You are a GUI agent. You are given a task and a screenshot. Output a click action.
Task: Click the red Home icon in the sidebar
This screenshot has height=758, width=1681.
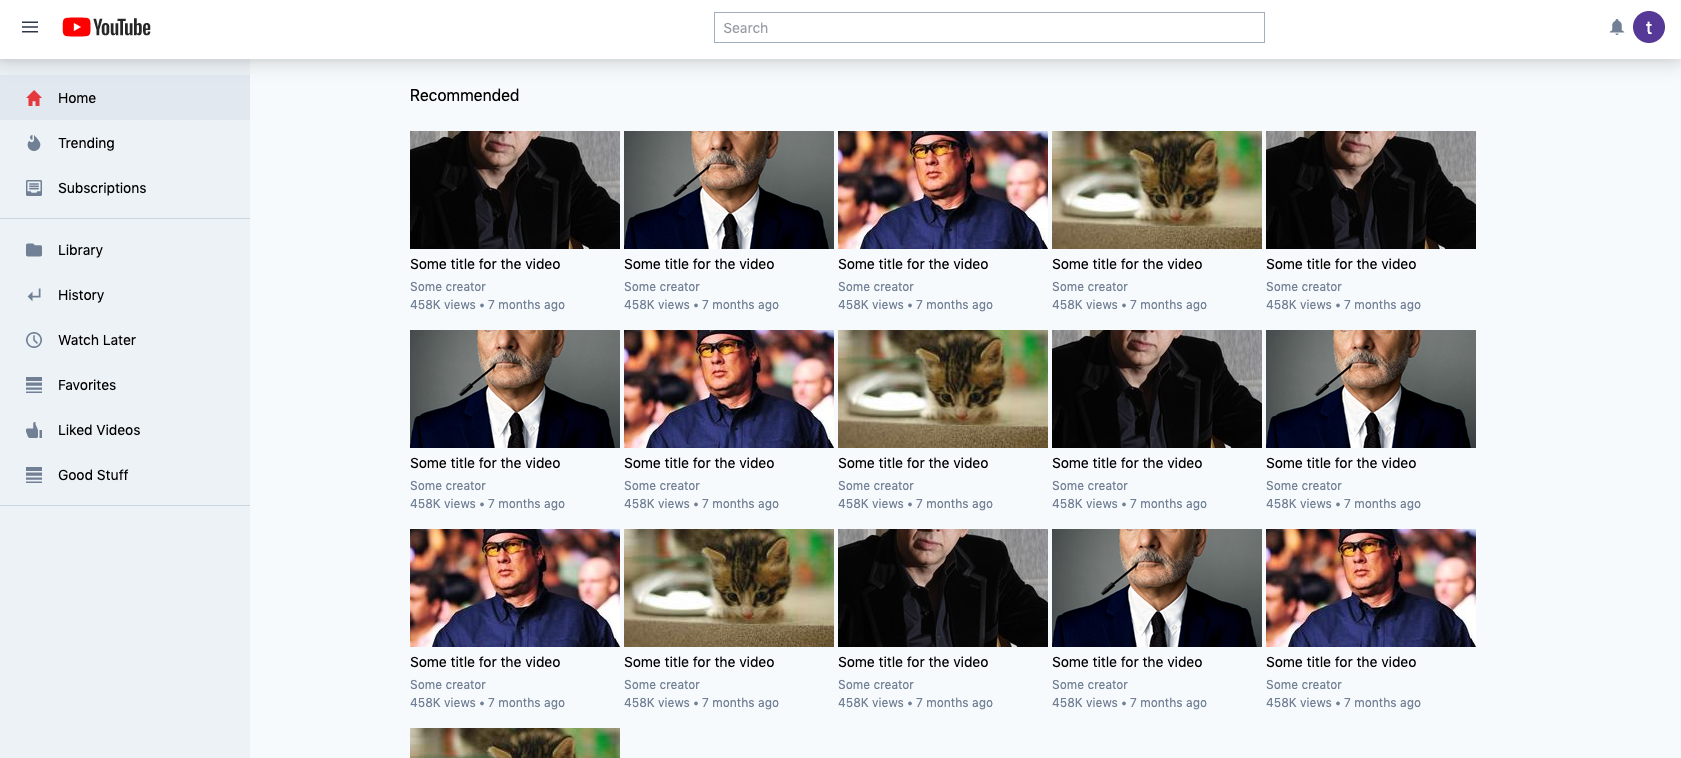point(34,98)
